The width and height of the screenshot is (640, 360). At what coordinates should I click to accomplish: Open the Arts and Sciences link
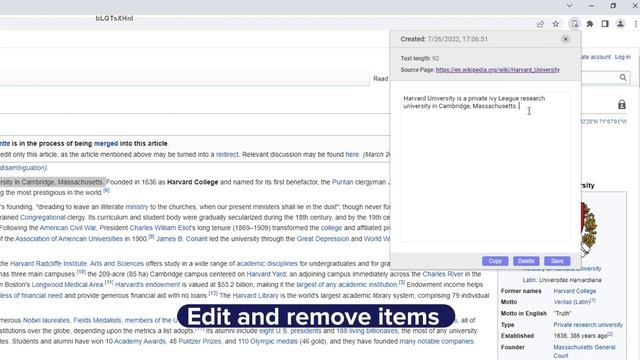[117, 264]
